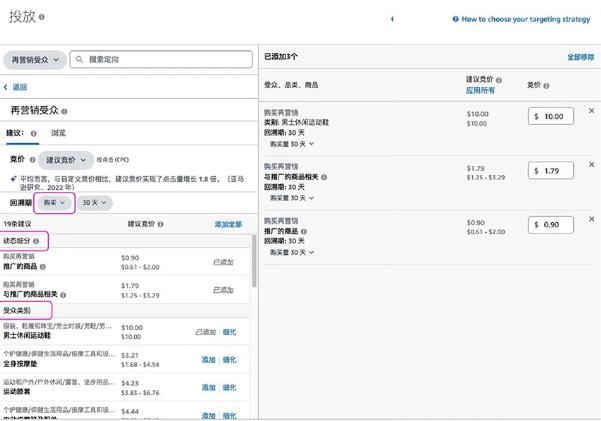Click the collapse arrow in the top bar
This screenshot has height=421, width=601.
pyautogui.click(x=392, y=19)
